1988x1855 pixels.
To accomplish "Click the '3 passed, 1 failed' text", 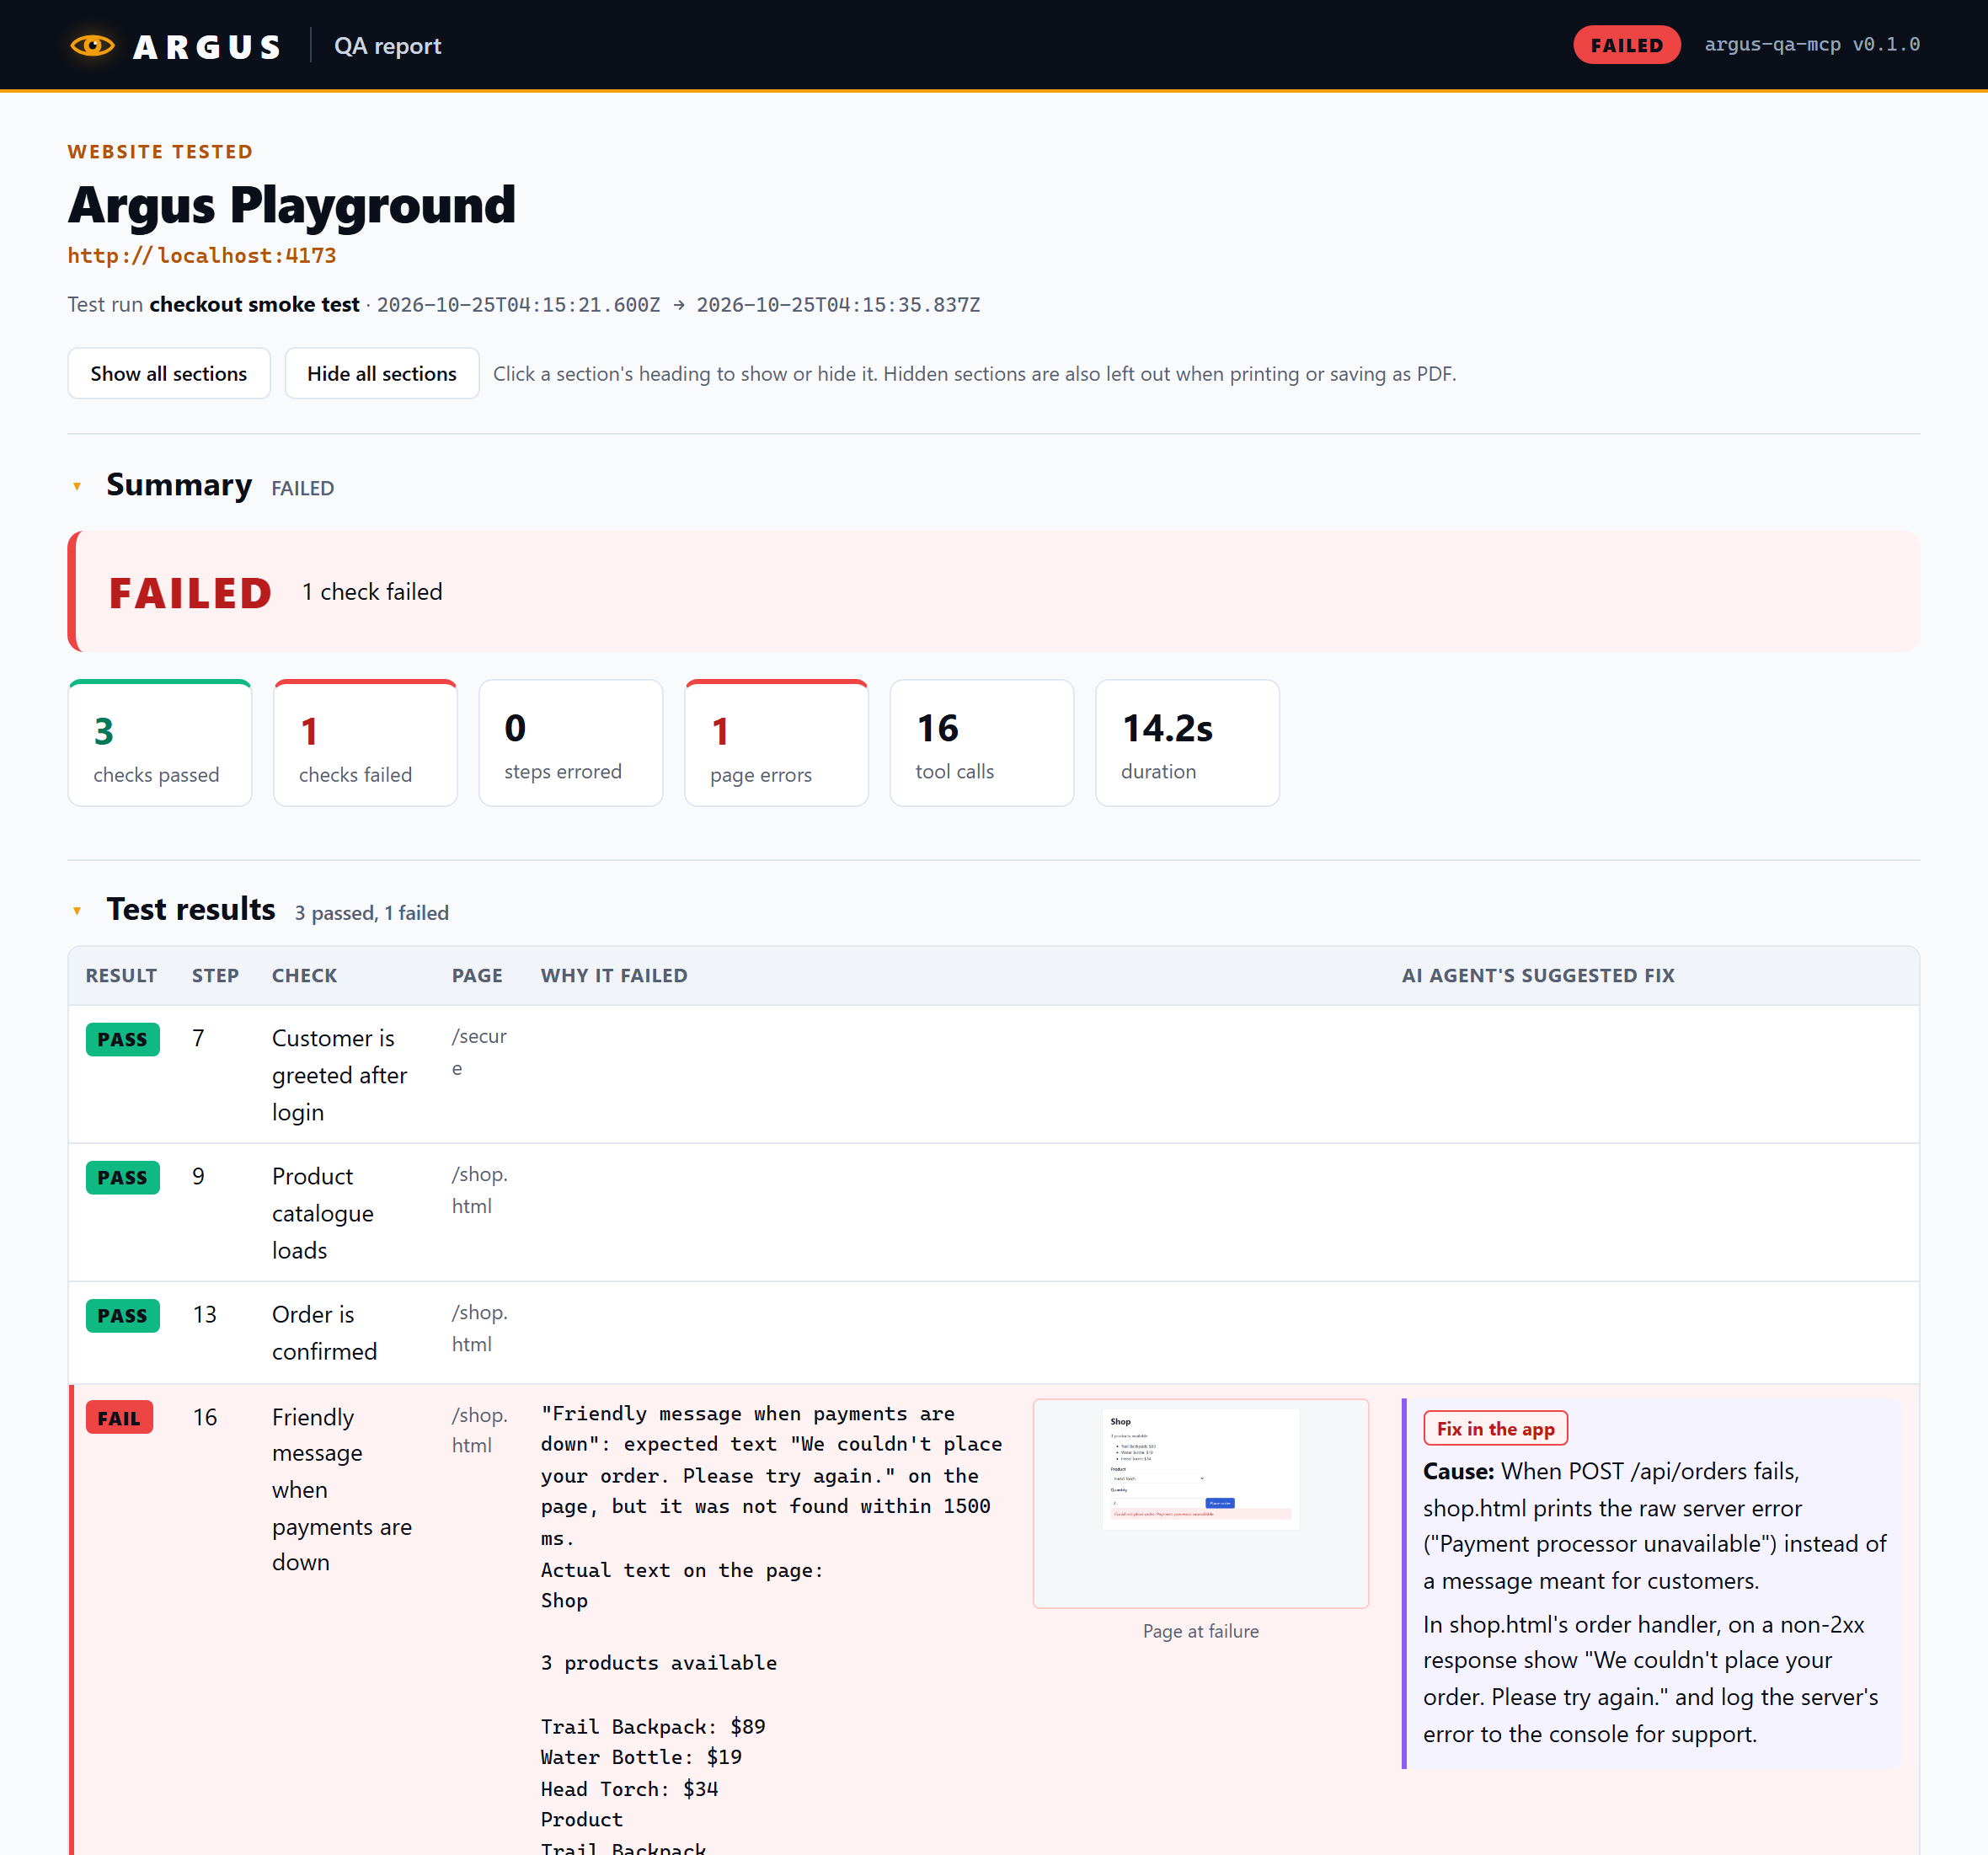I will pyautogui.click(x=371, y=912).
